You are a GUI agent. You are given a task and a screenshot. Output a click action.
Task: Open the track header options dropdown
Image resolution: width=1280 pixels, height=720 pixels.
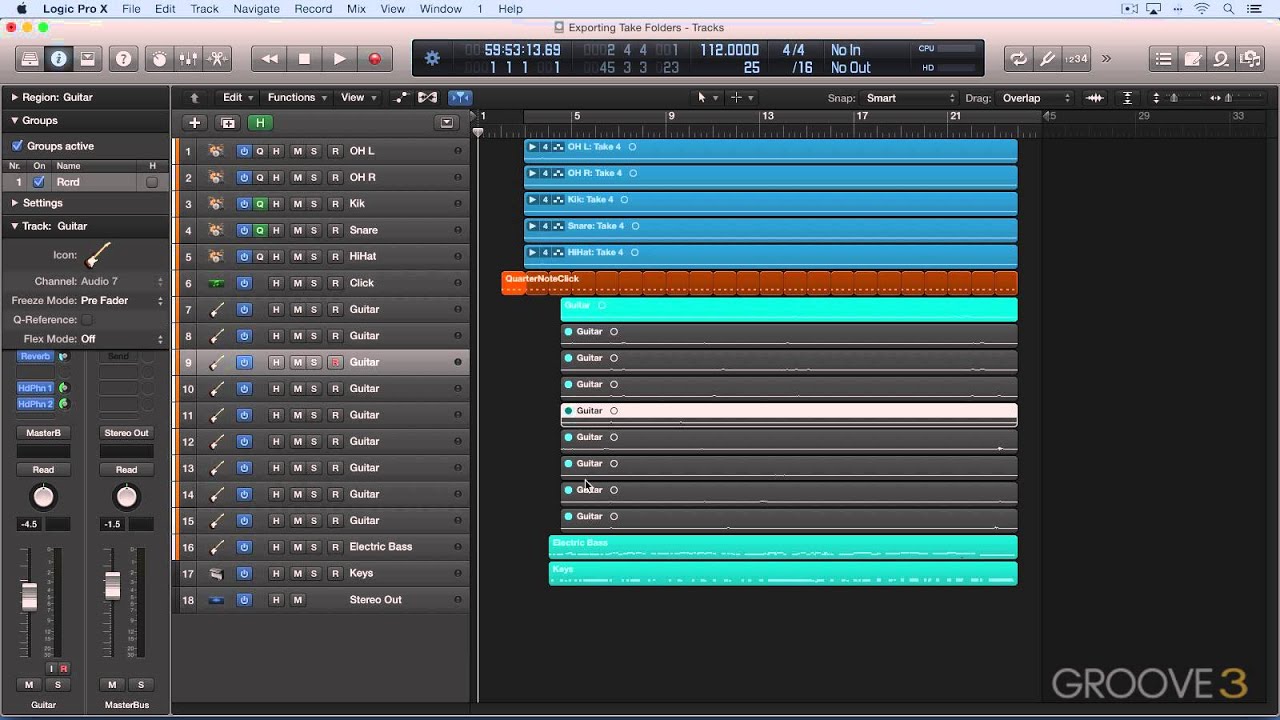click(x=447, y=123)
